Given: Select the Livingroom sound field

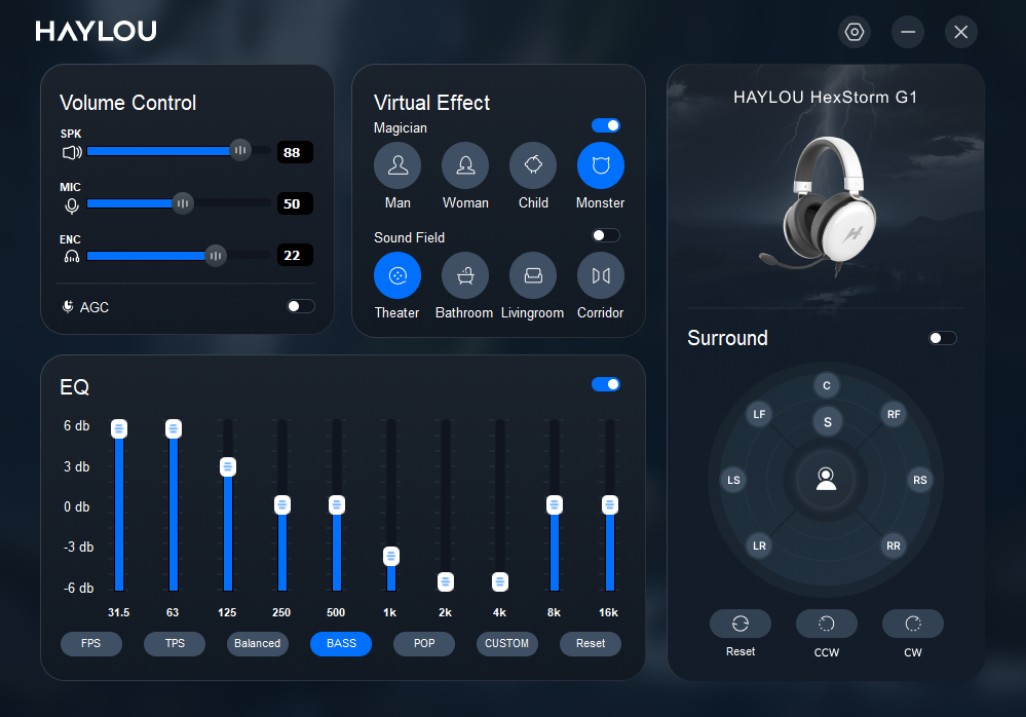Looking at the screenshot, I should (533, 275).
